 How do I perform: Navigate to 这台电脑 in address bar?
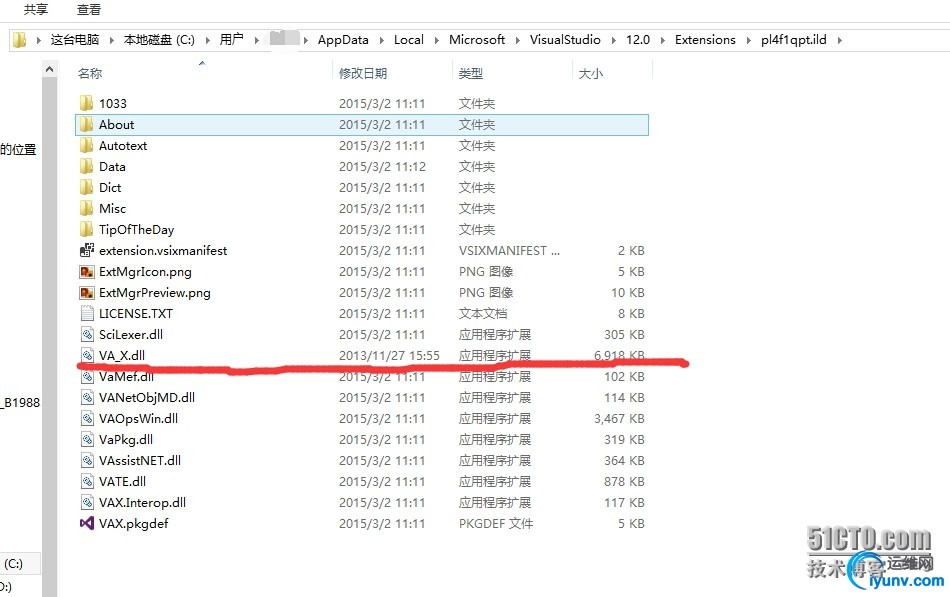75,40
